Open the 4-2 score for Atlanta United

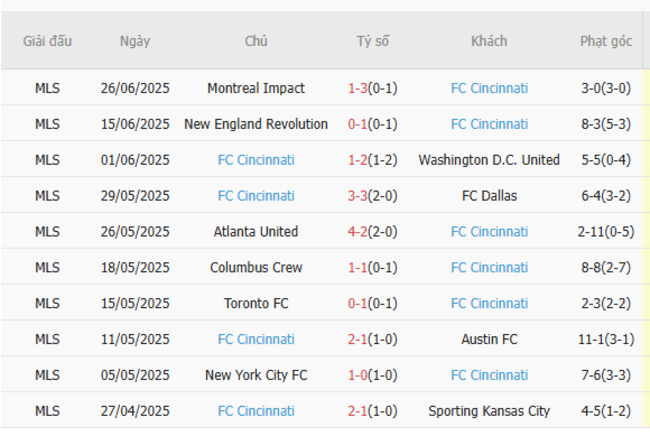[x=358, y=232]
